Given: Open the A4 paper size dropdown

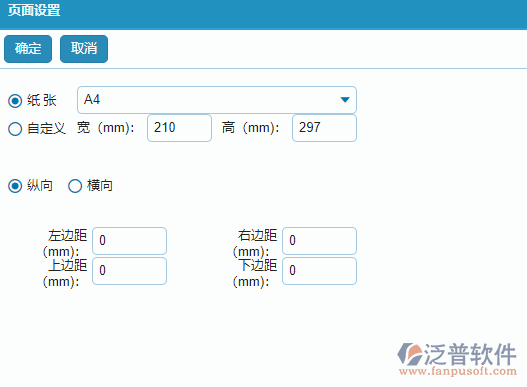Looking at the screenshot, I should click(217, 100).
